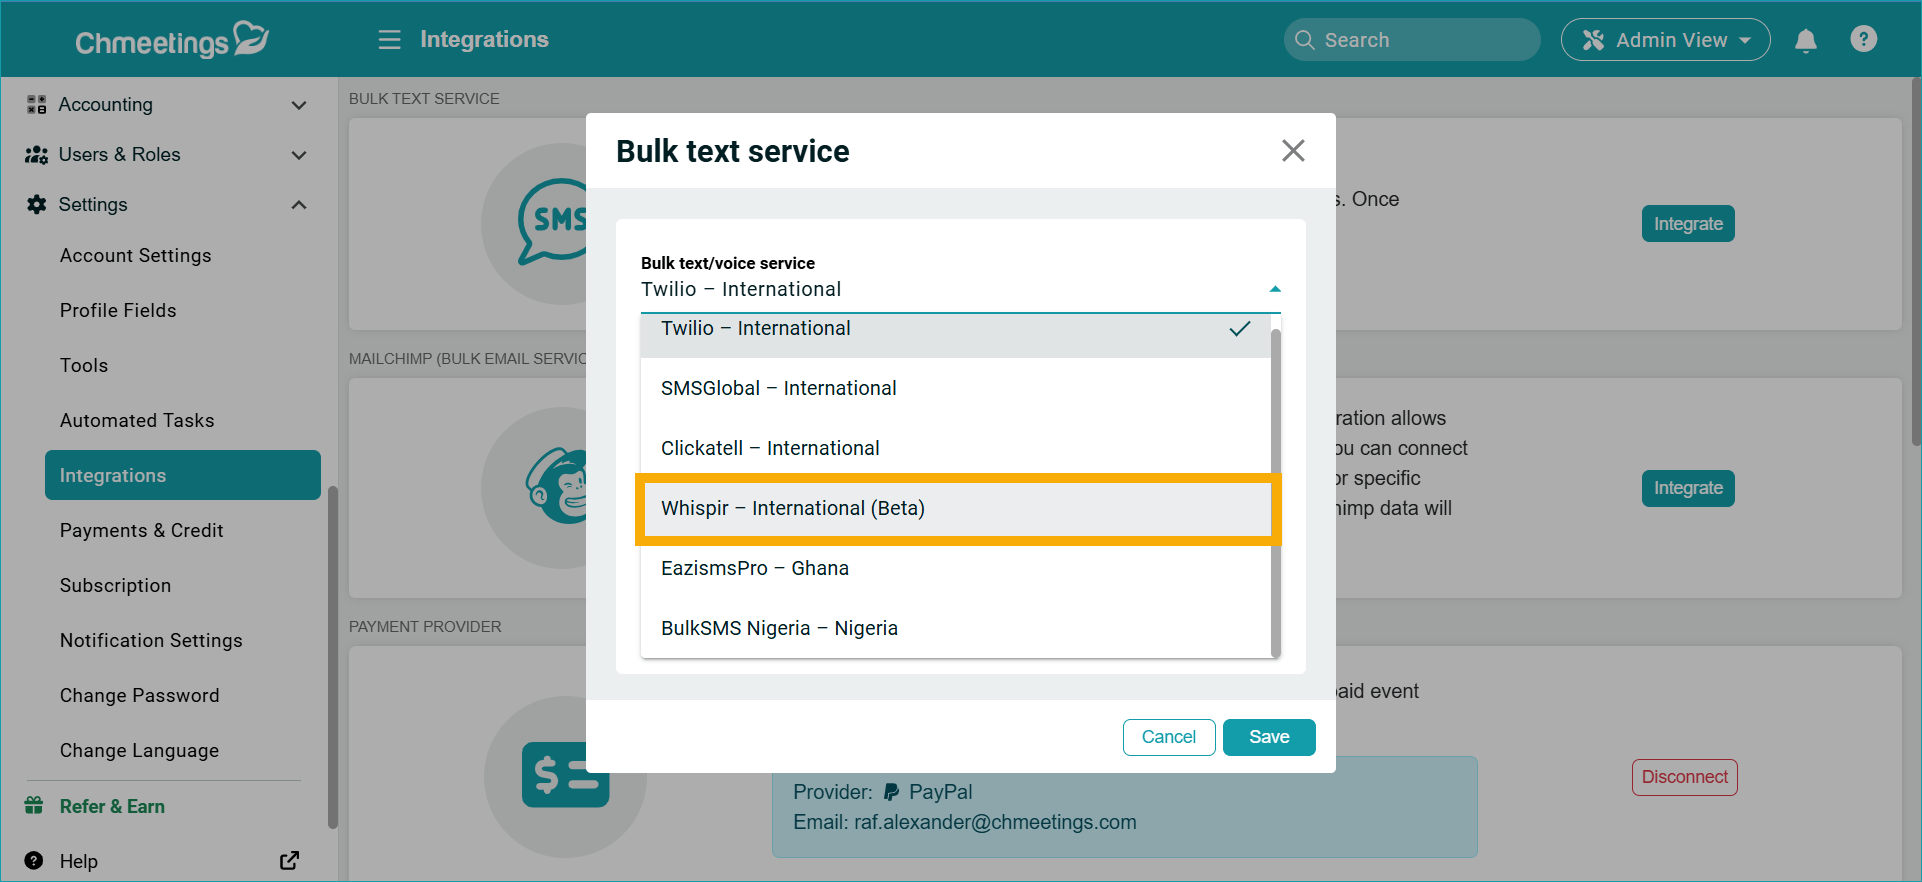Click the Mailchimp monkey icon
The image size is (1922, 882).
pos(557,485)
